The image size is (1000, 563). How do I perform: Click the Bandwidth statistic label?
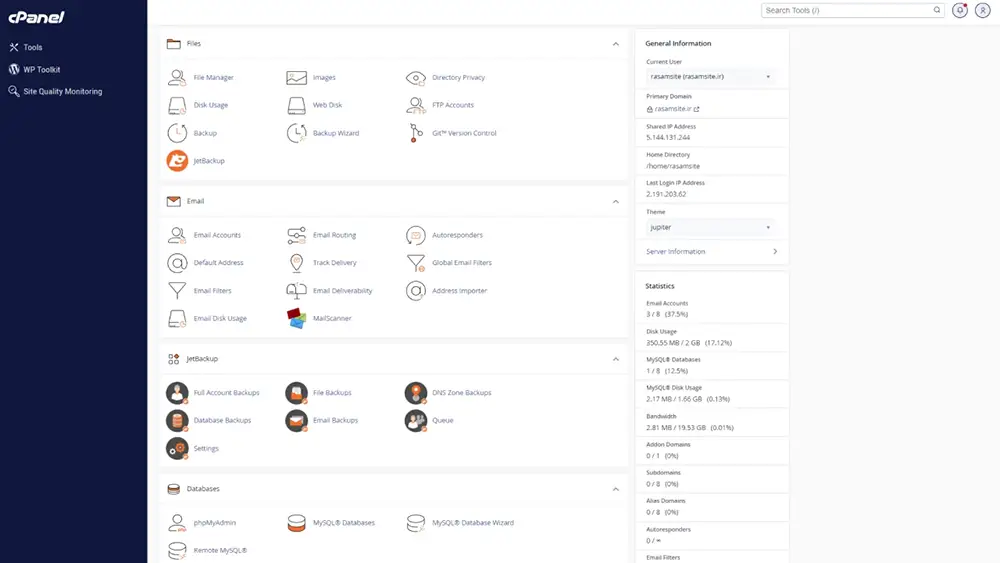tap(661, 416)
